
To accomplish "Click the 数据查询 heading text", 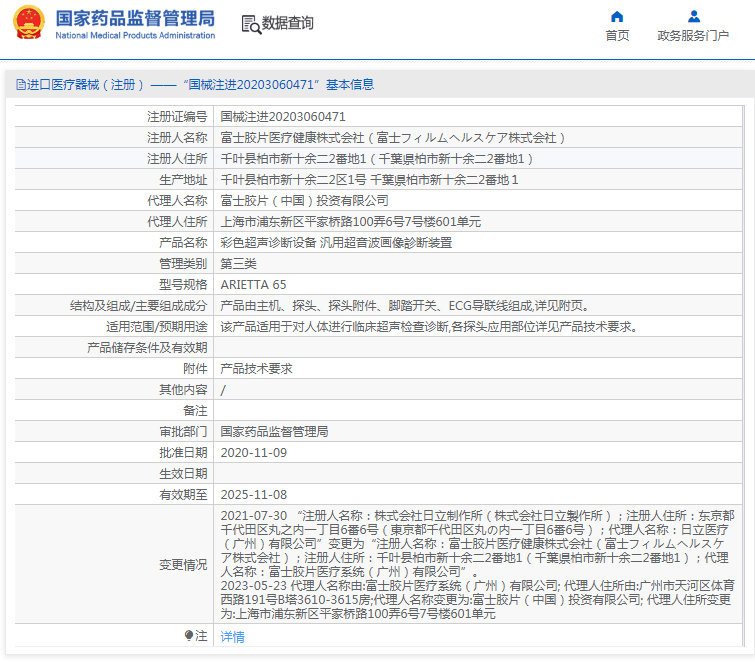I will coord(287,23).
